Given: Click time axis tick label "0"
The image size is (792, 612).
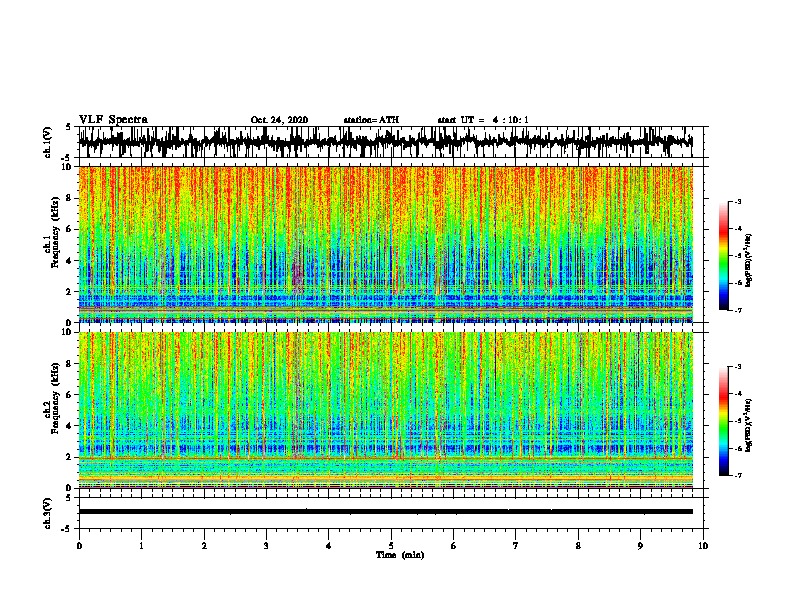Looking at the screenshot, I should point(79,546).
